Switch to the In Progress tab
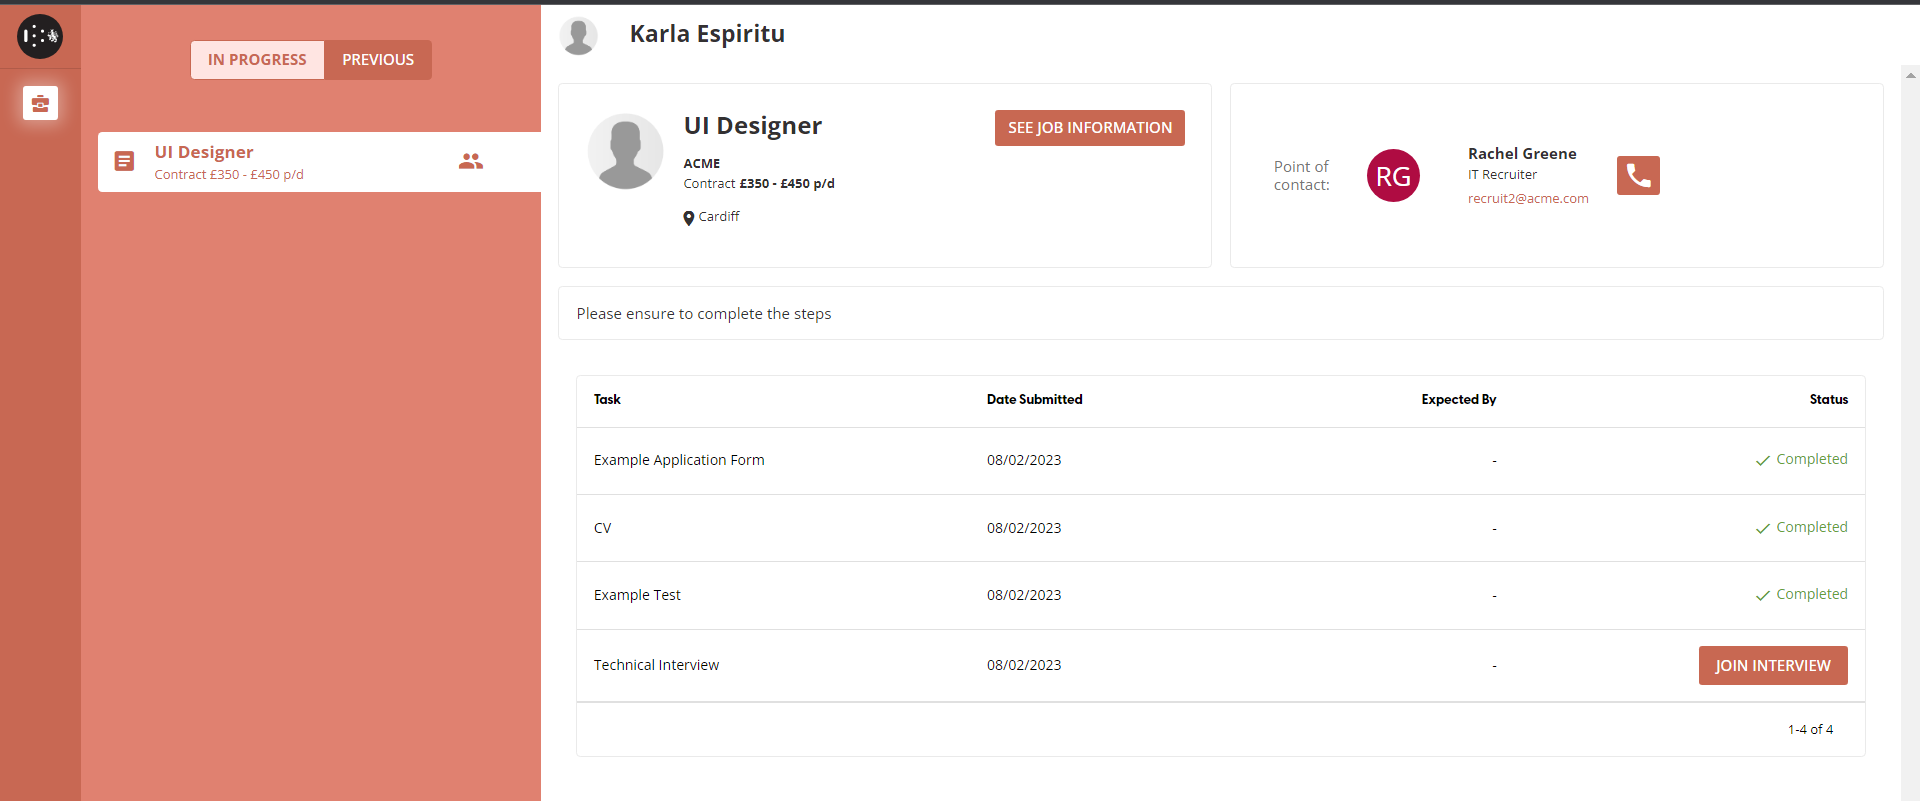1920x801 pixels. [257, 60]
